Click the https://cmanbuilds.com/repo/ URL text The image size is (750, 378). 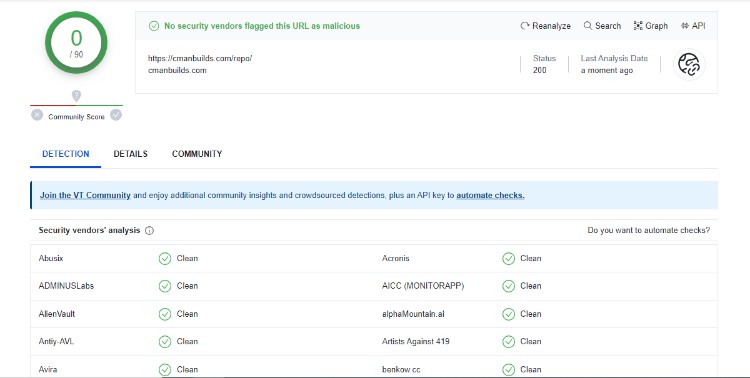point(200,58)
